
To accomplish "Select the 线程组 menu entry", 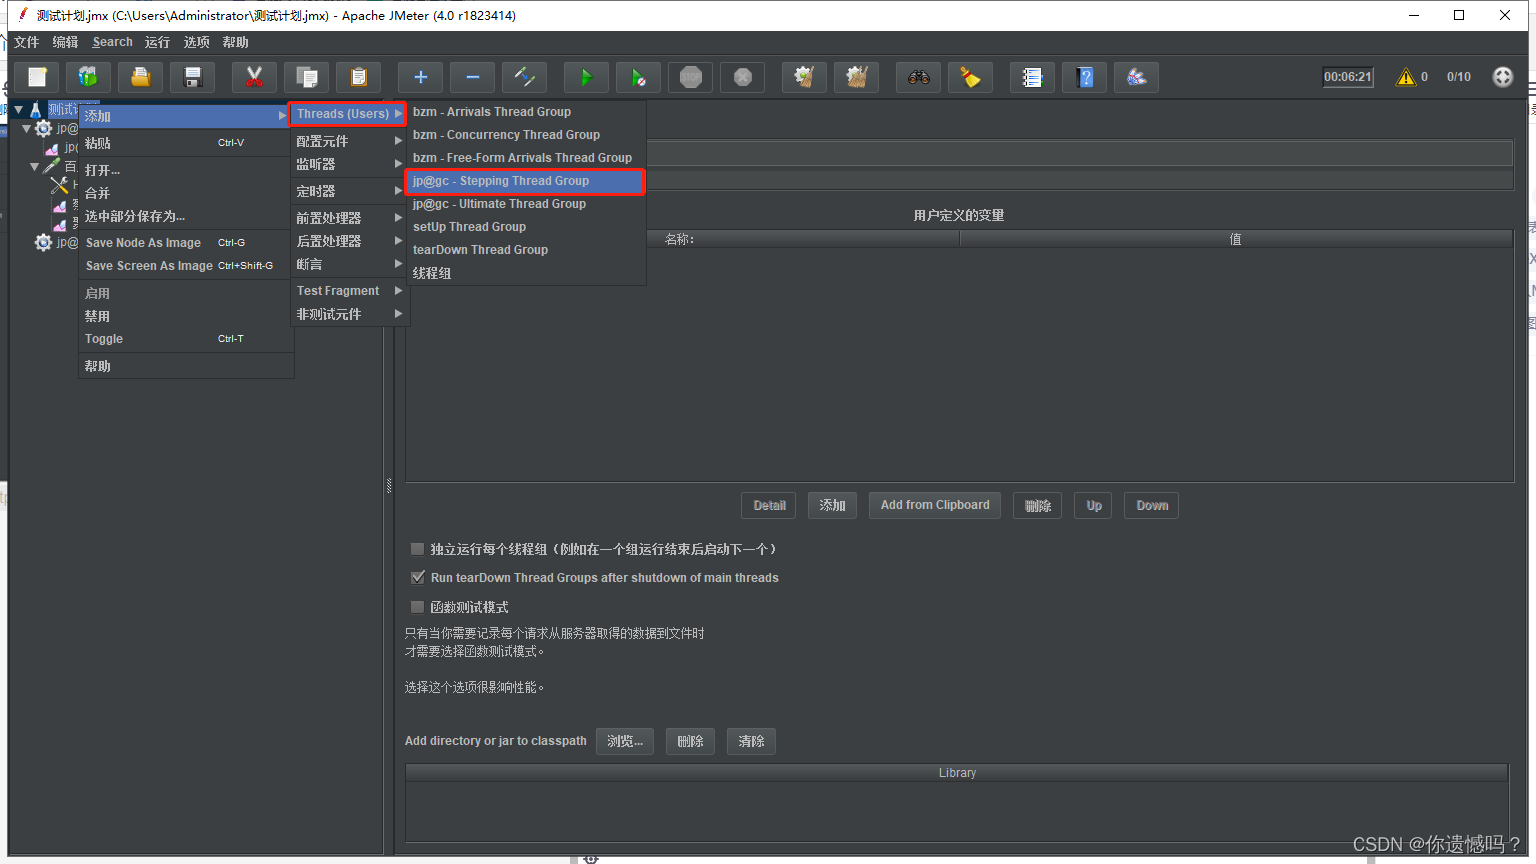I will 526,273.
